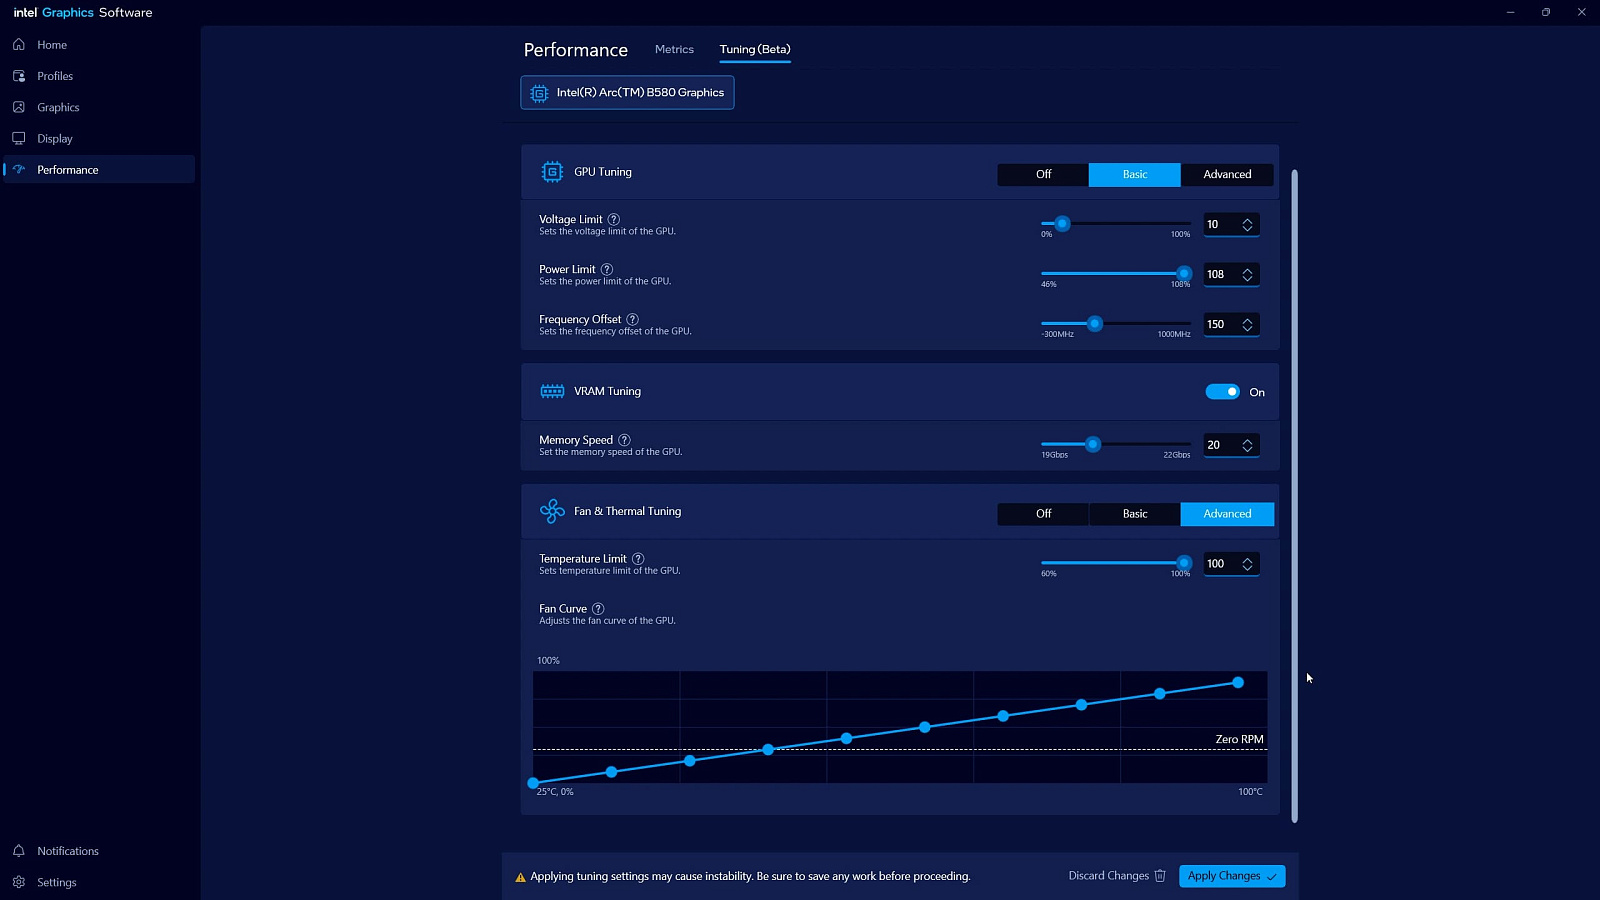Step Memory Speed value with spinner arrows
Image resolution: width=1600 pixels, height=900 pixels.
tap(1247, 446)
